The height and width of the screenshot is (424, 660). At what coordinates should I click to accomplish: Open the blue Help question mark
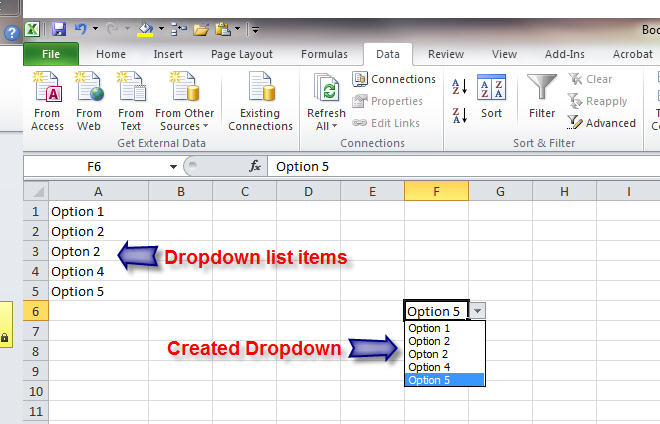click(12, 33)
